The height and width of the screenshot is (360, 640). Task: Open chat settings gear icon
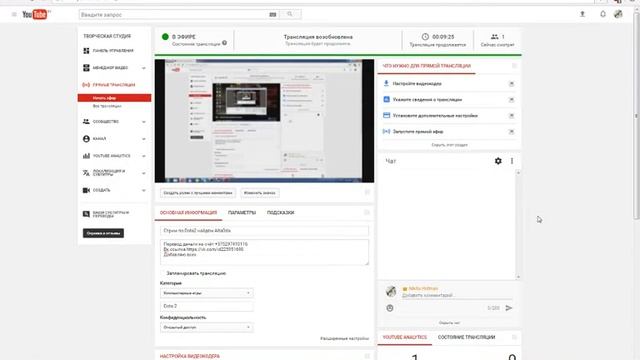498,161
